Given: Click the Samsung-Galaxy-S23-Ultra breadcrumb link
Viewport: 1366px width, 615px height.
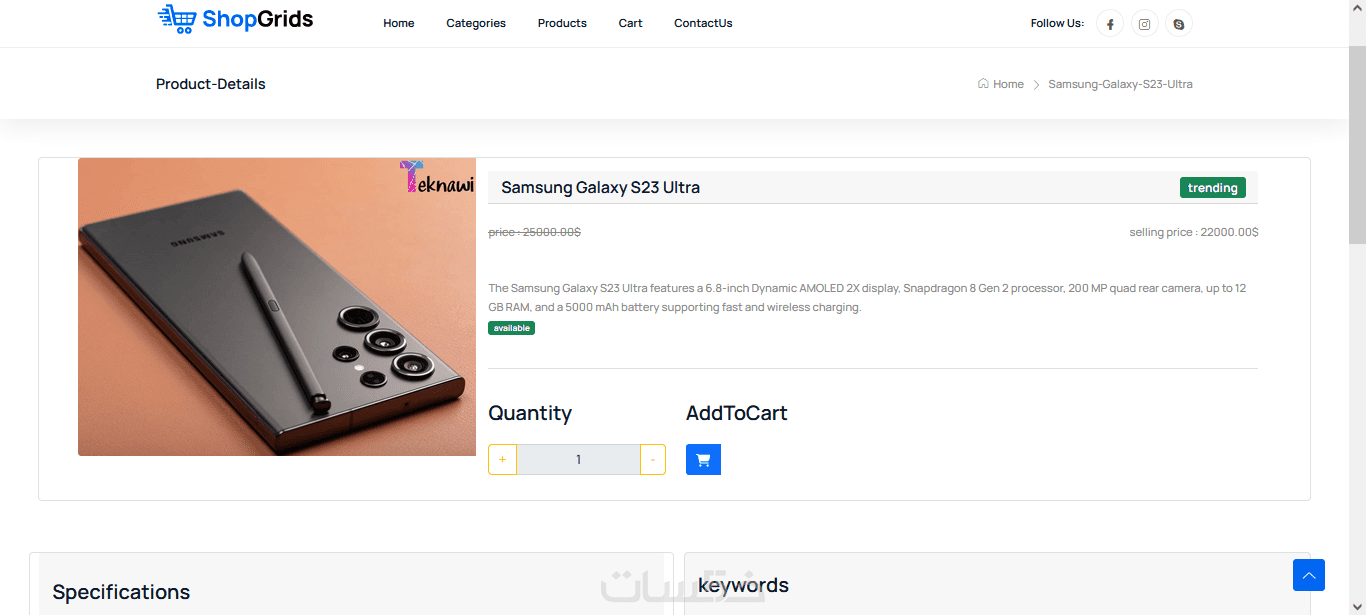Looking at the screenshot, I should click(x=1120, y=84).
